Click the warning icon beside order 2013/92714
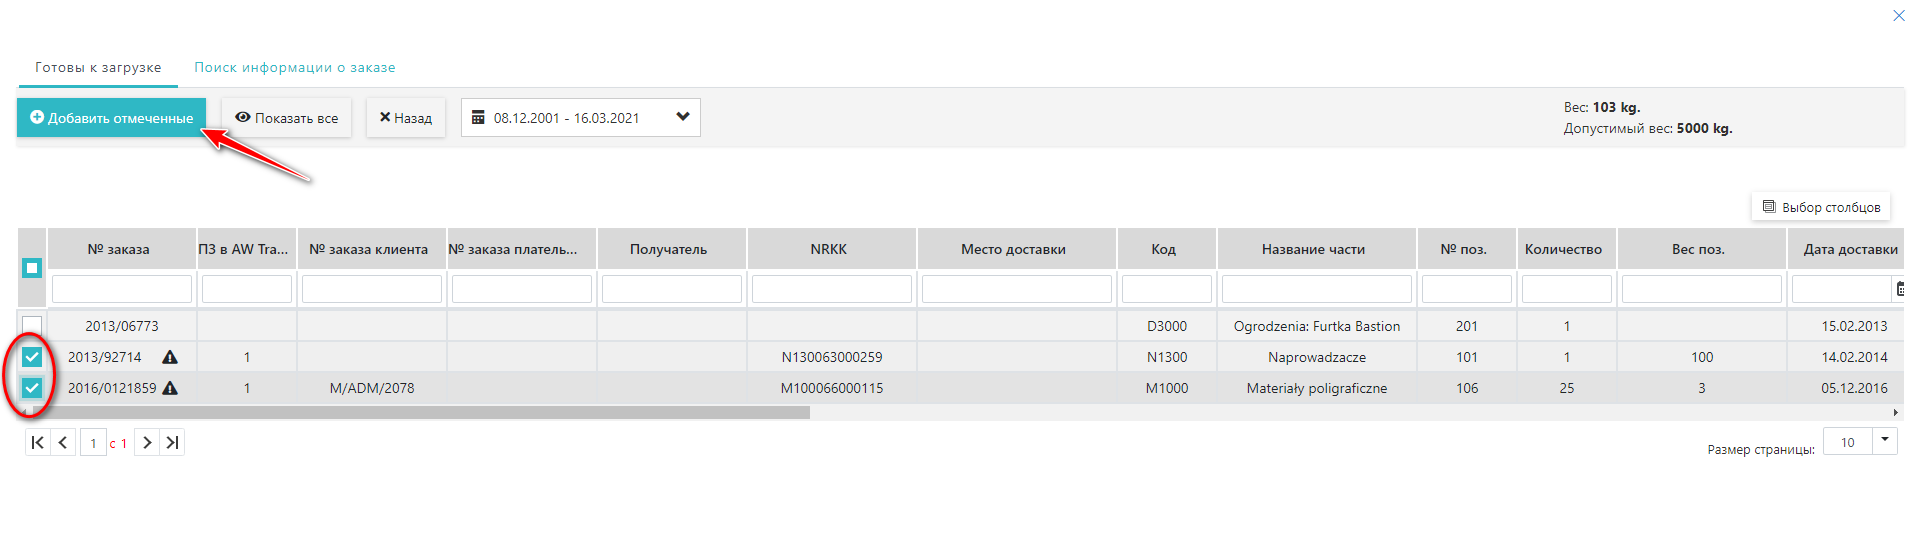The image size is (1920, 538). click(x=170, y=357)
